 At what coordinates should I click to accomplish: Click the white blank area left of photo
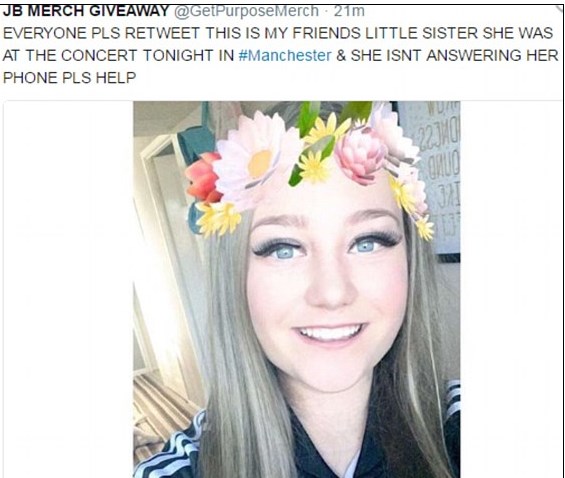(68, 289)
